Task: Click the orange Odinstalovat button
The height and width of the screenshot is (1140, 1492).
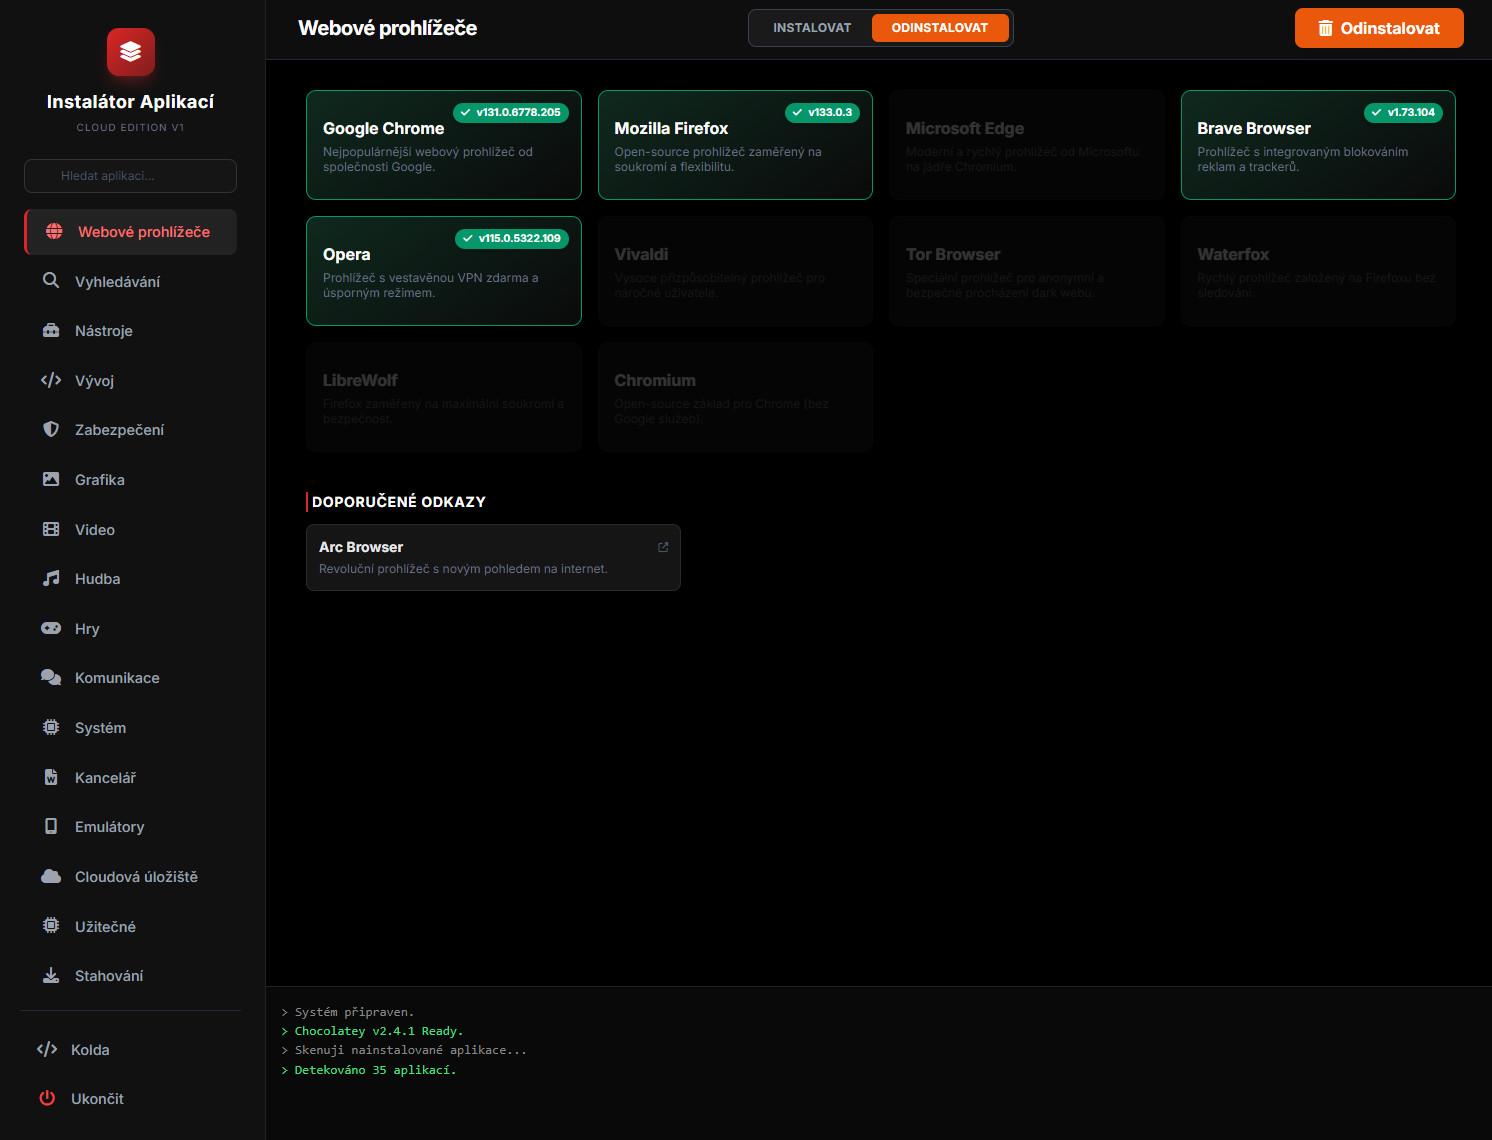Action: pyautogui.click(x=1379, y=28)
